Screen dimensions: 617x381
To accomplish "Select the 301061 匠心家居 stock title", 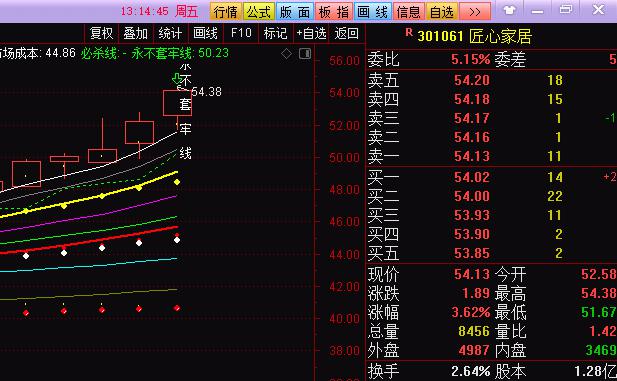I will tap(475, 37).
